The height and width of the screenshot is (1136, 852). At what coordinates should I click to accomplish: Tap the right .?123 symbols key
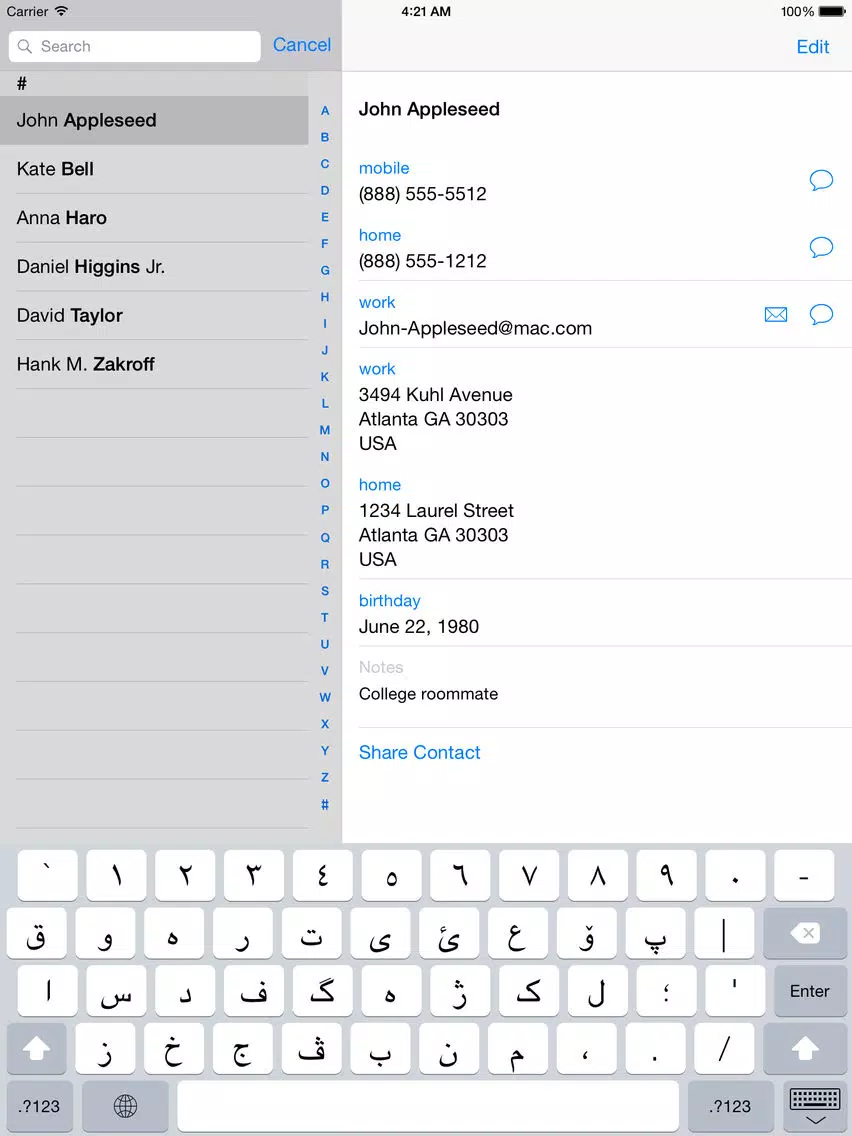click(x=730, y=1106)
